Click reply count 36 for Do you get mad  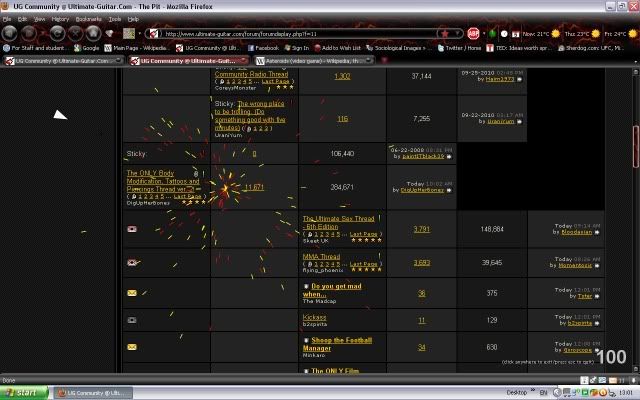tap(422, 293)
